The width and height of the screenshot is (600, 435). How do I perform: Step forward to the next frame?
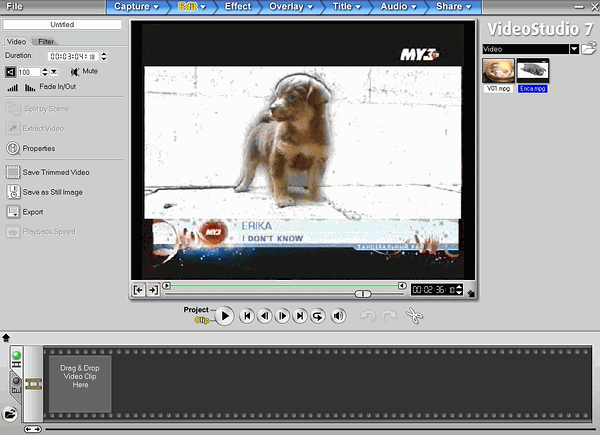tap(282, 316)
